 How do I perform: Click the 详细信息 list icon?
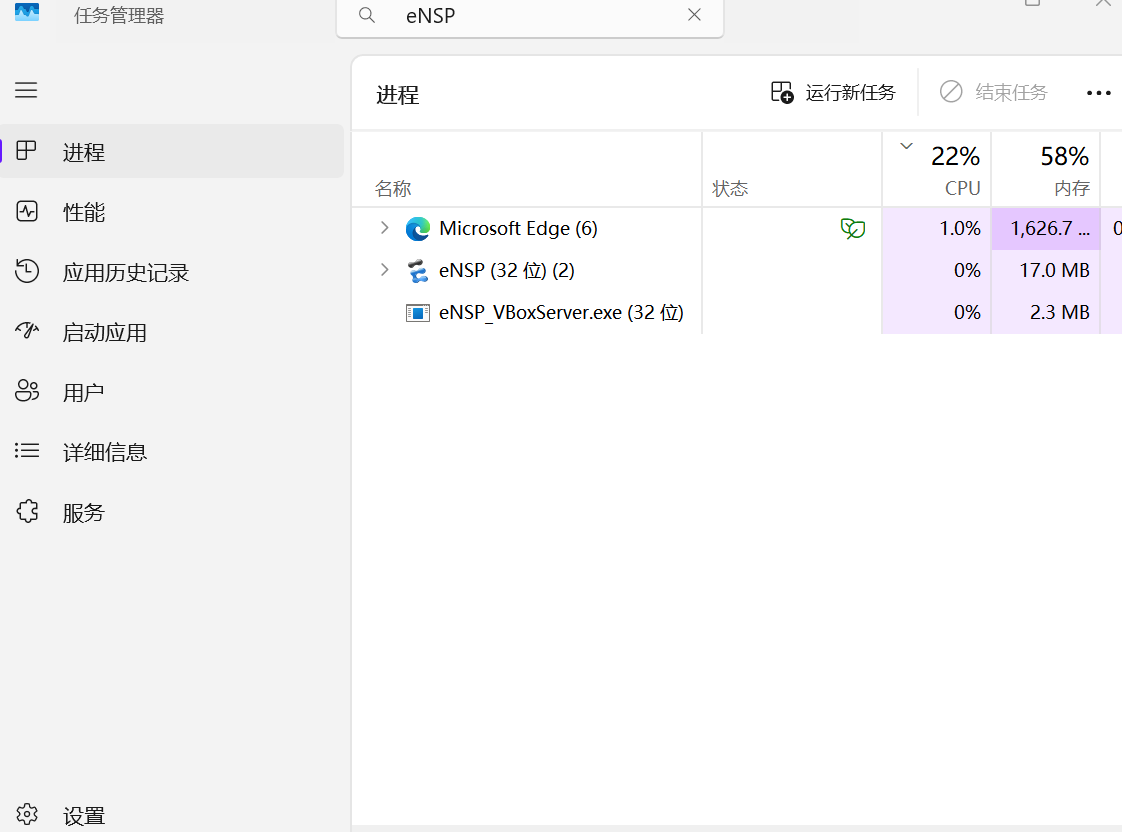[x=27, y=450]
